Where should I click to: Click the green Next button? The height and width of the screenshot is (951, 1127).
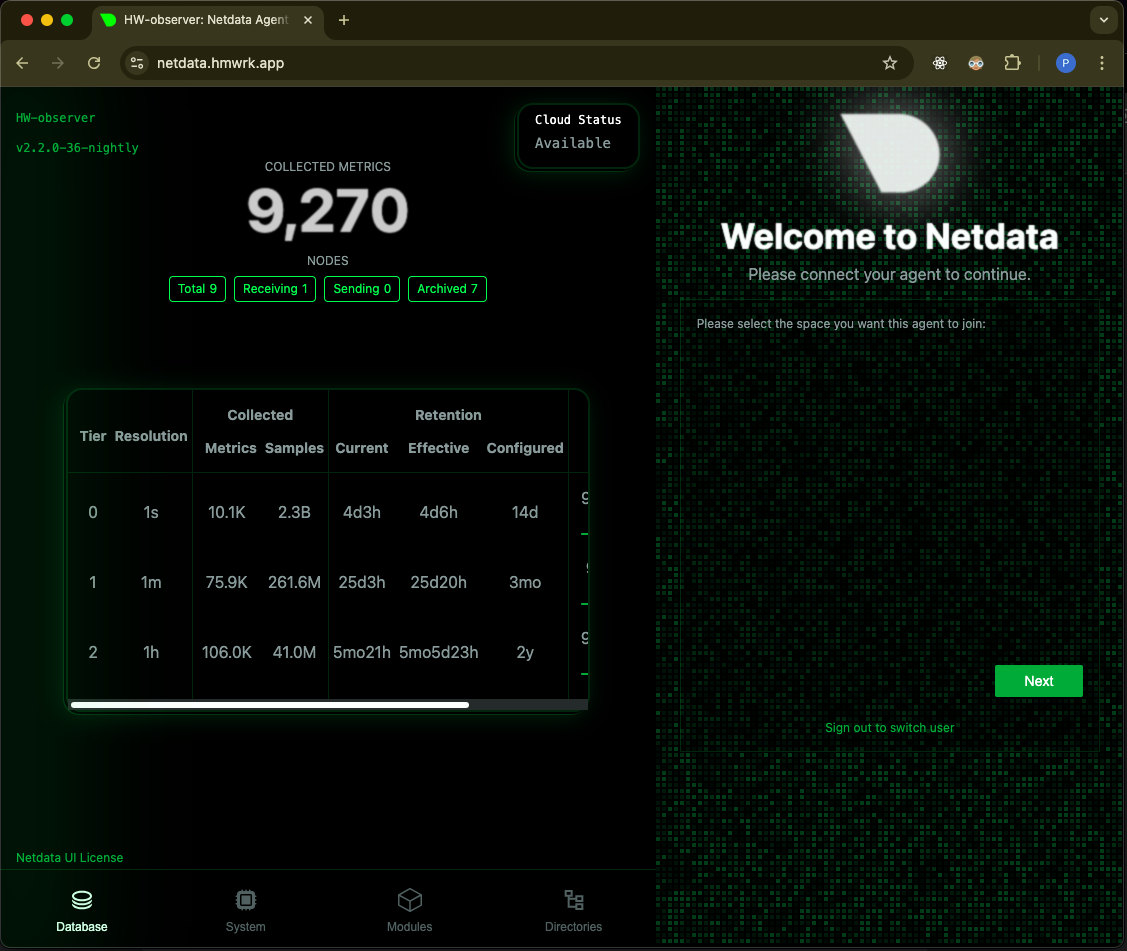pos(1039,681)
